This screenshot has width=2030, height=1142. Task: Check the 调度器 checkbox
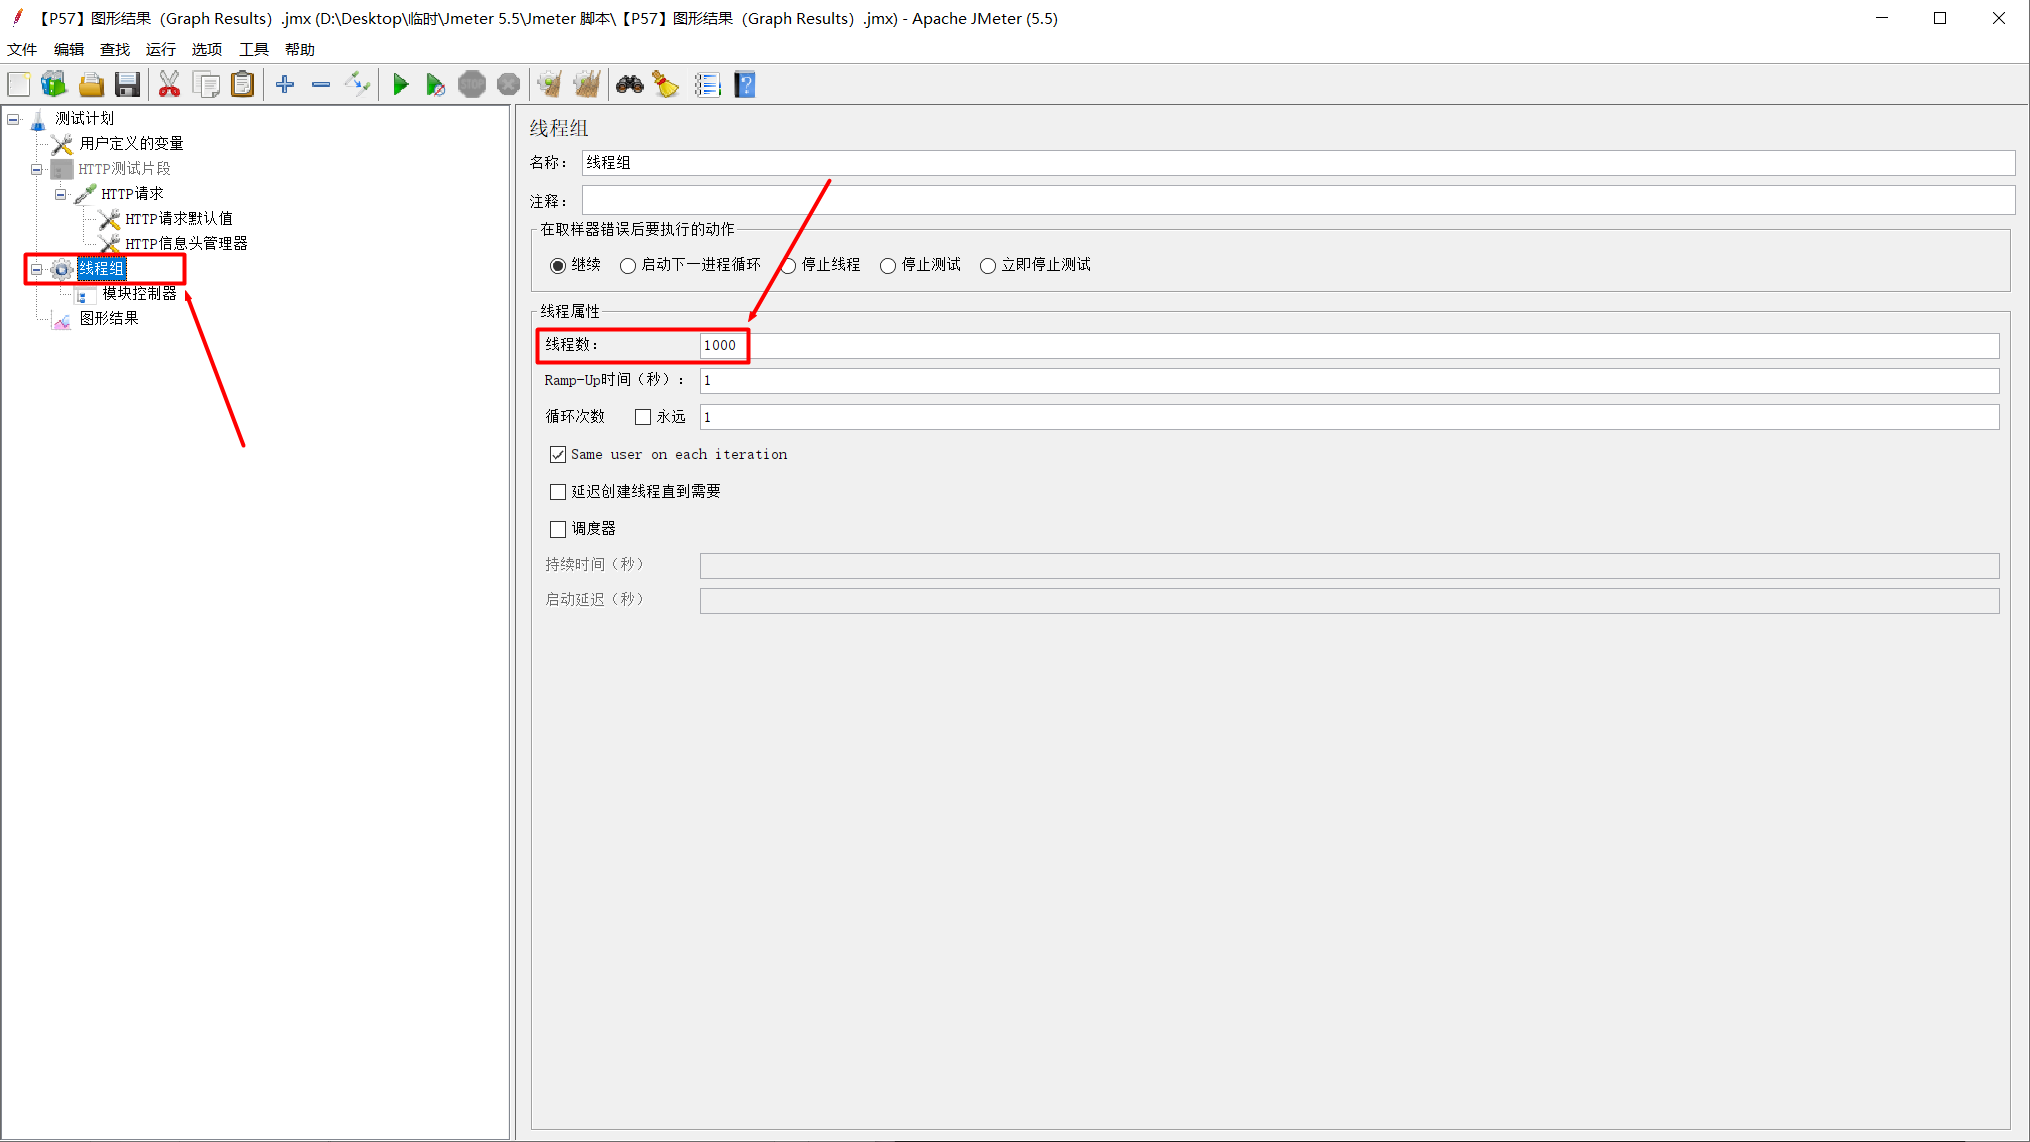click(x=558, y=529)
